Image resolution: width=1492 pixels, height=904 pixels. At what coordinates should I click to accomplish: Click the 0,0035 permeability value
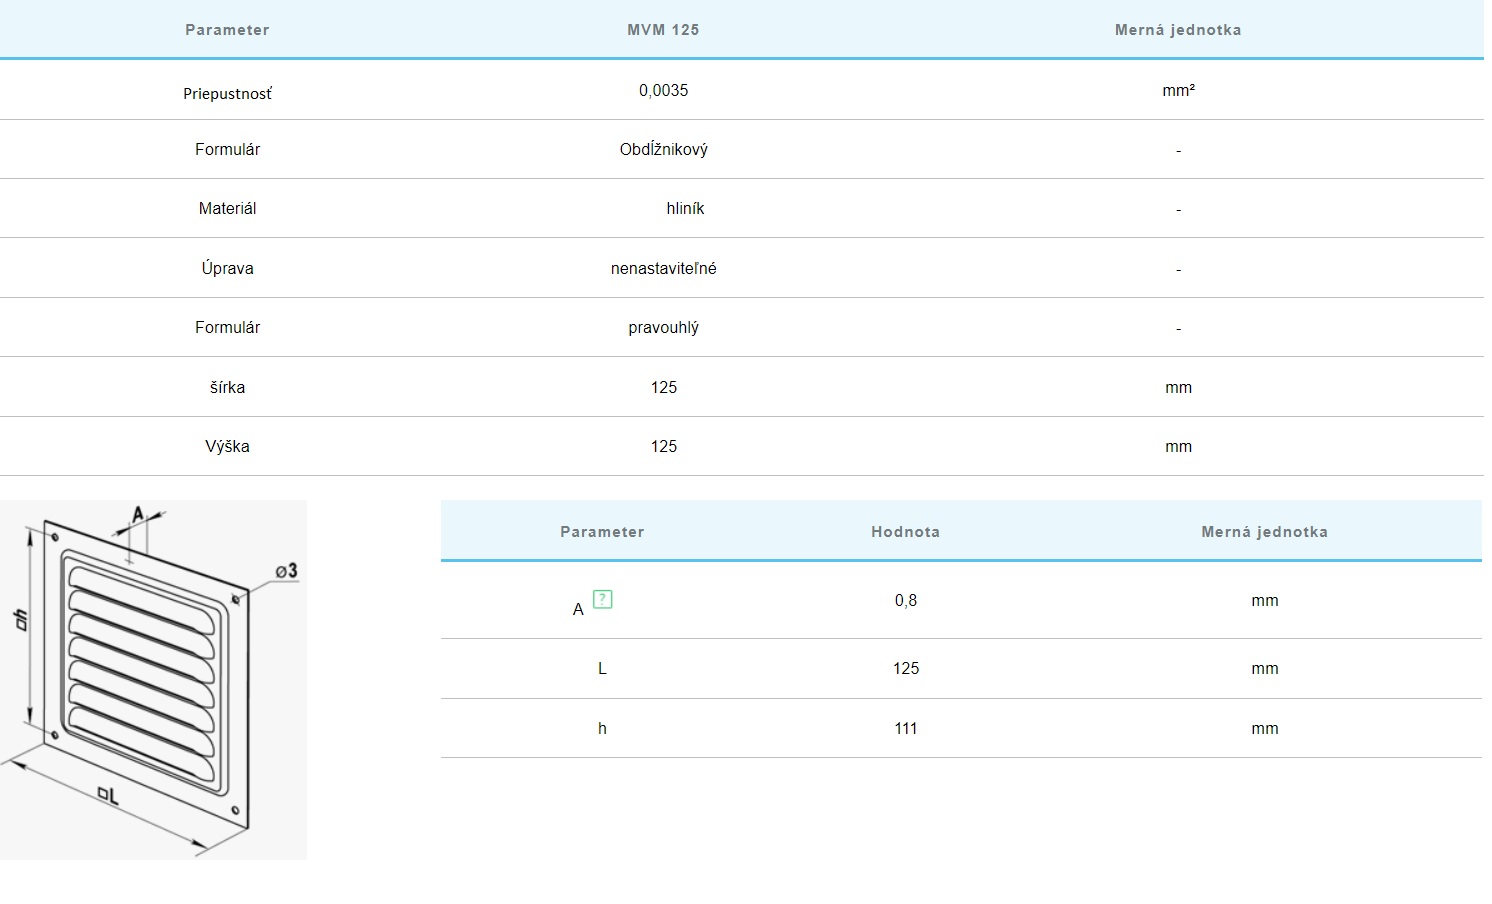pos(663,90)
